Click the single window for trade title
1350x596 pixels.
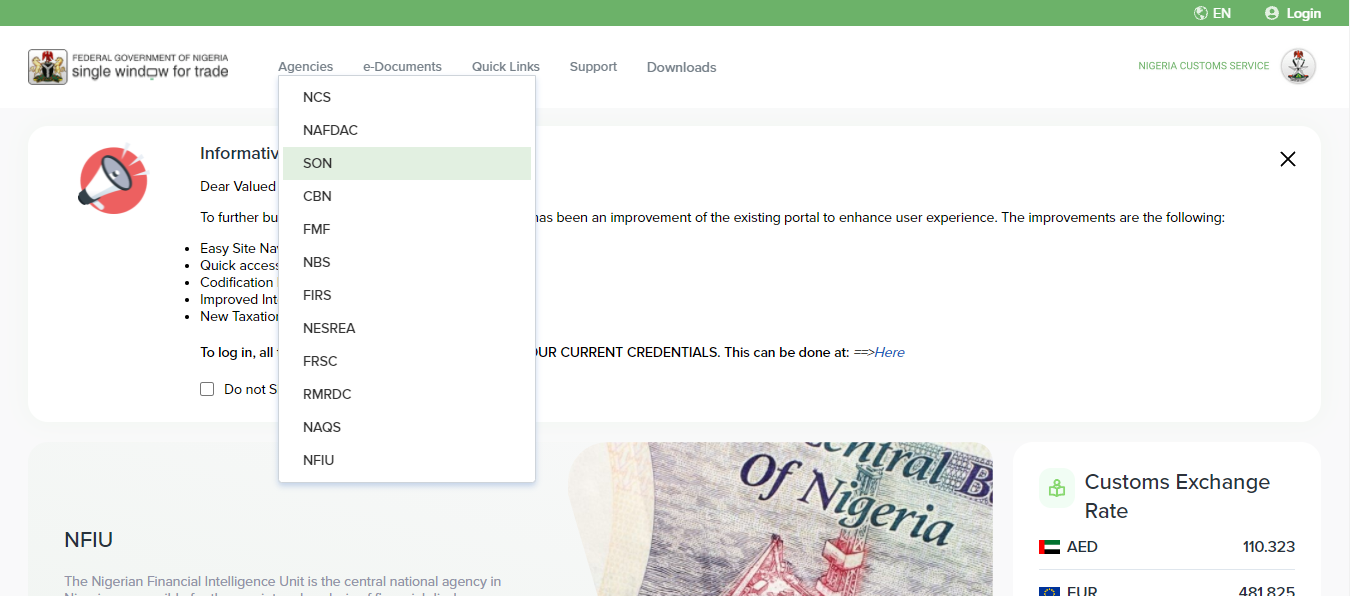(x=150, y=72)
